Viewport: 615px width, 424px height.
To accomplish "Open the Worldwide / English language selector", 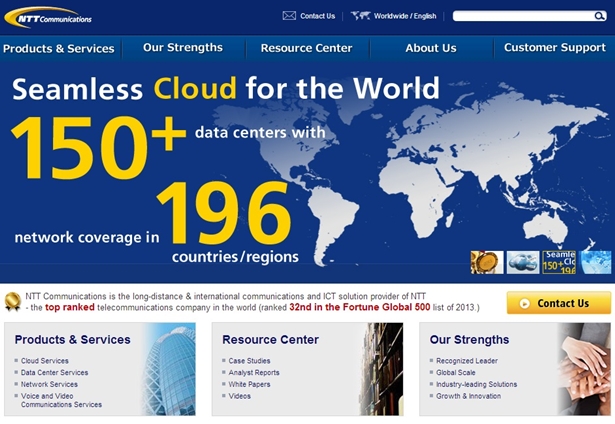I will pos(405,16).
